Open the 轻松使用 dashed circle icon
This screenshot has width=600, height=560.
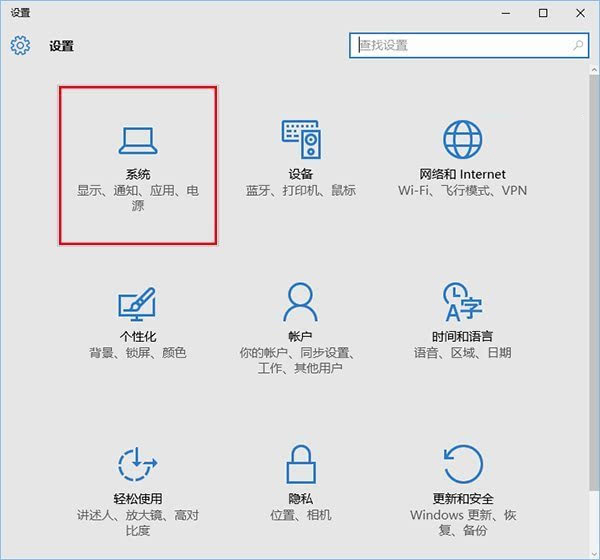point(138,464)
